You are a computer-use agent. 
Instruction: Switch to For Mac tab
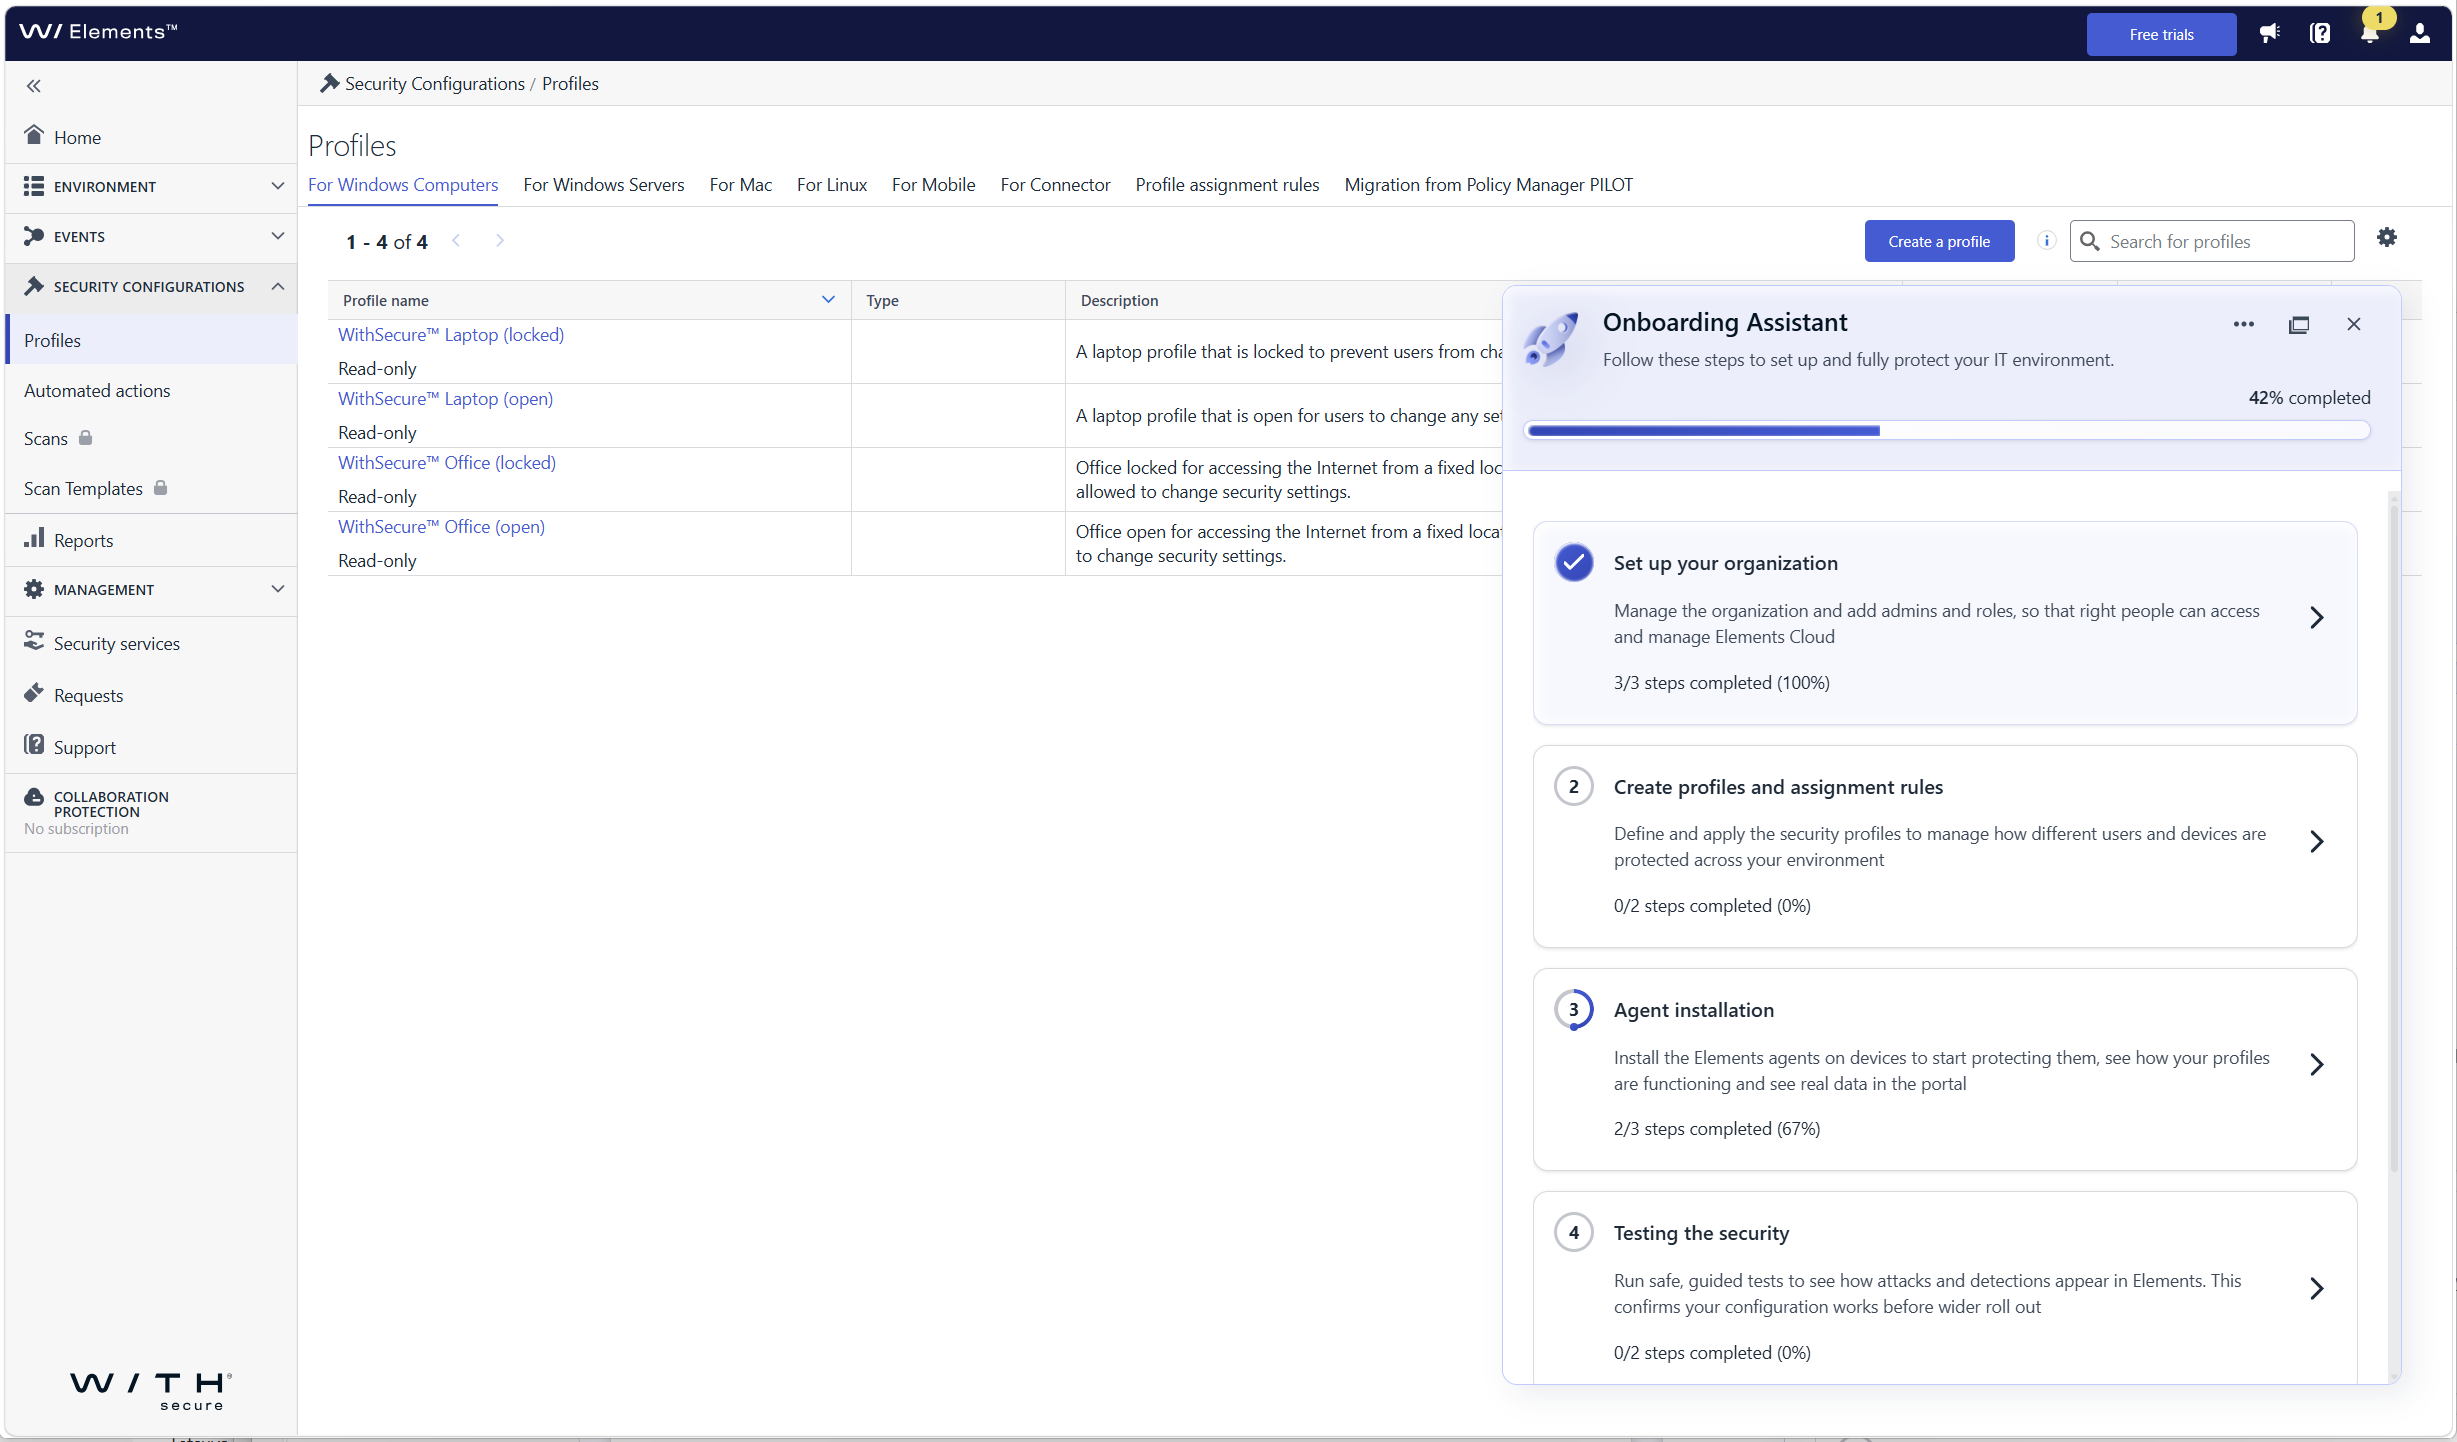tap(740, 185)
